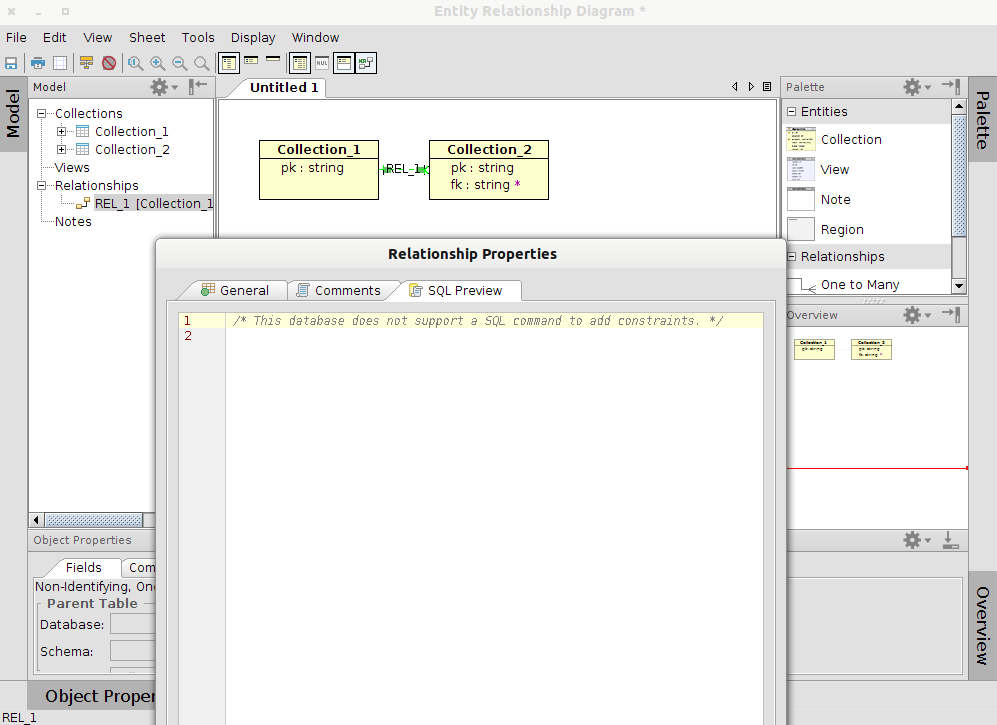
Task: Click the Save diagram toolbar icon
Action: point(11,63)
